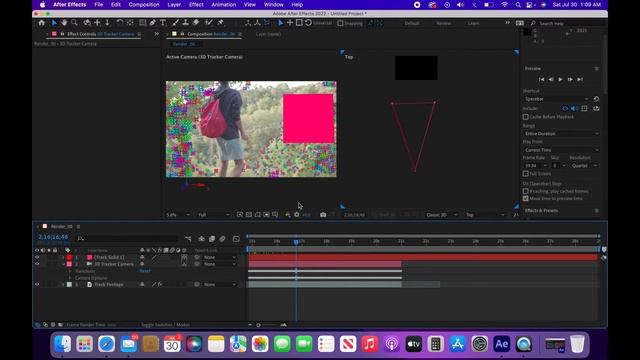
Task: Click the Search Help field
Action: pos(568,23)
